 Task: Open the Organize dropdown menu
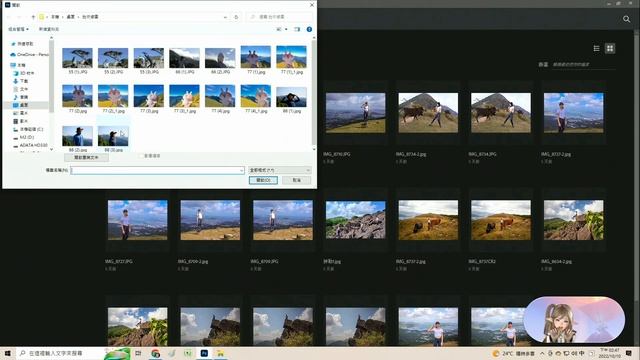18,29
